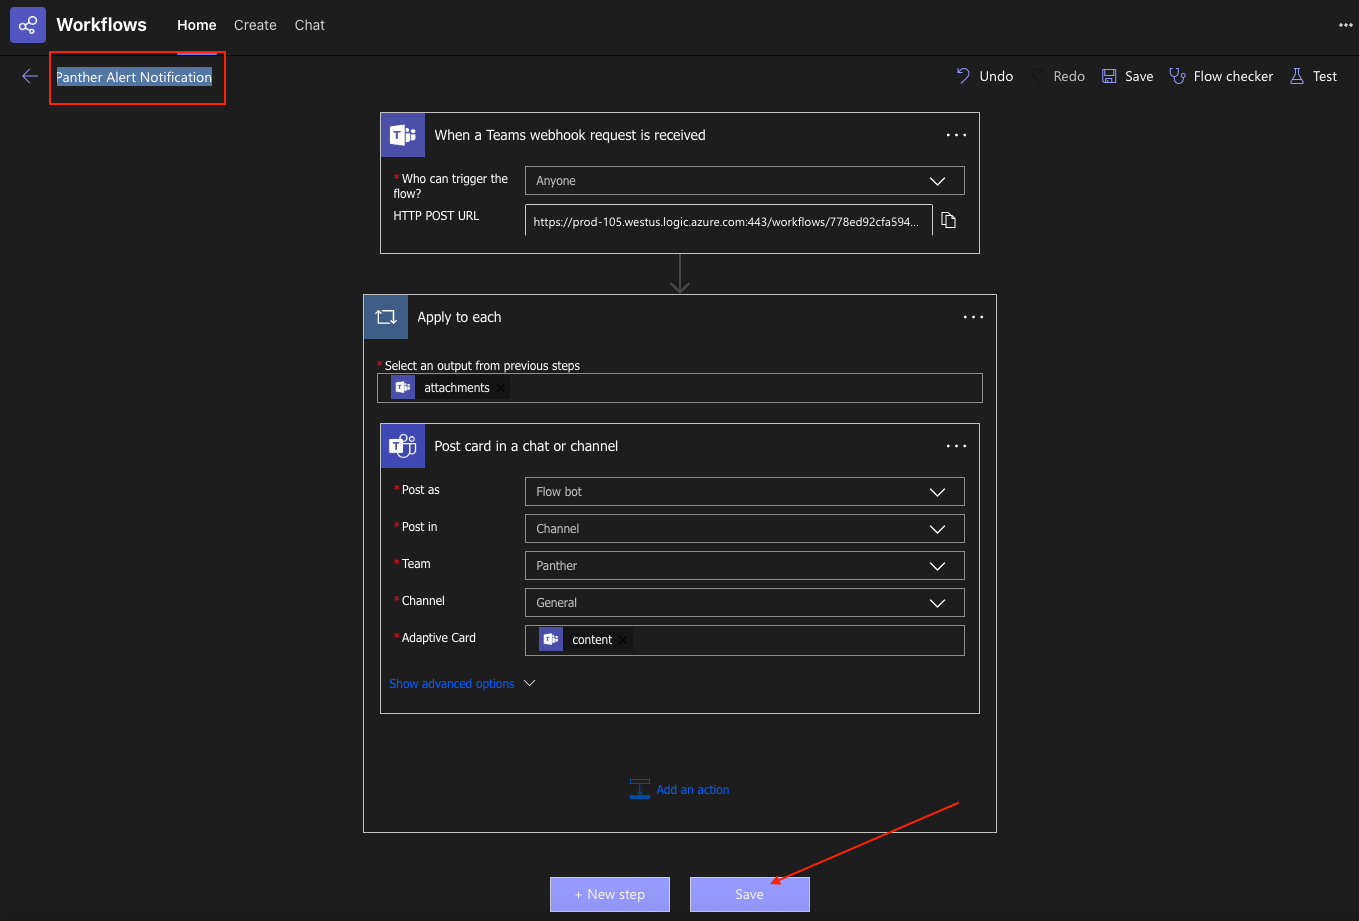
Task: Open the Post as dropdown
Action: [x=744, y=492]
